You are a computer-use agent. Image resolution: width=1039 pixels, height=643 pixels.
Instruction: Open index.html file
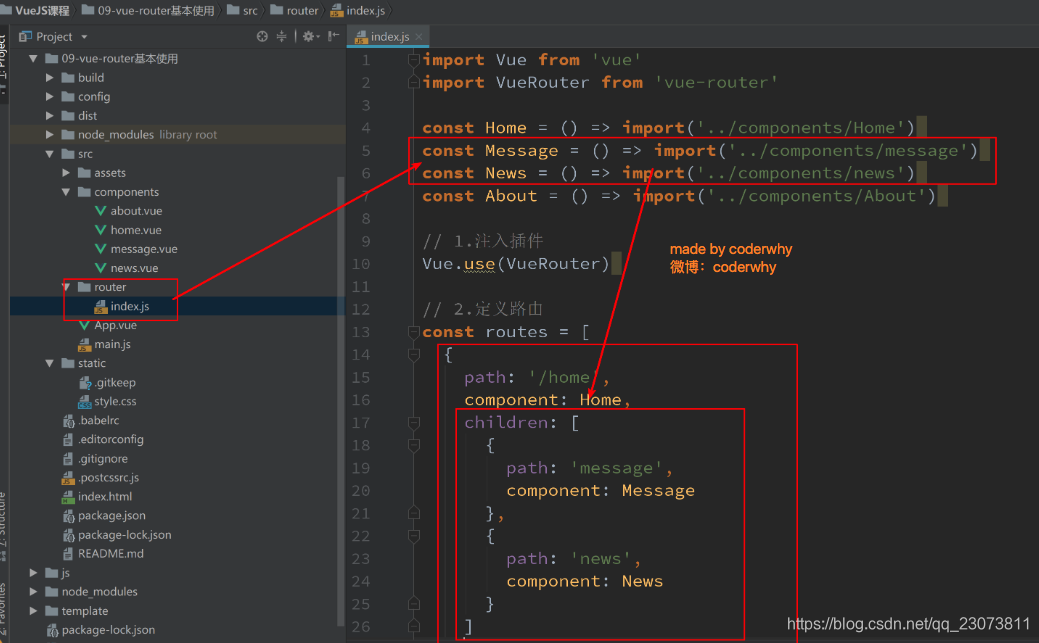tap(105, 497)
